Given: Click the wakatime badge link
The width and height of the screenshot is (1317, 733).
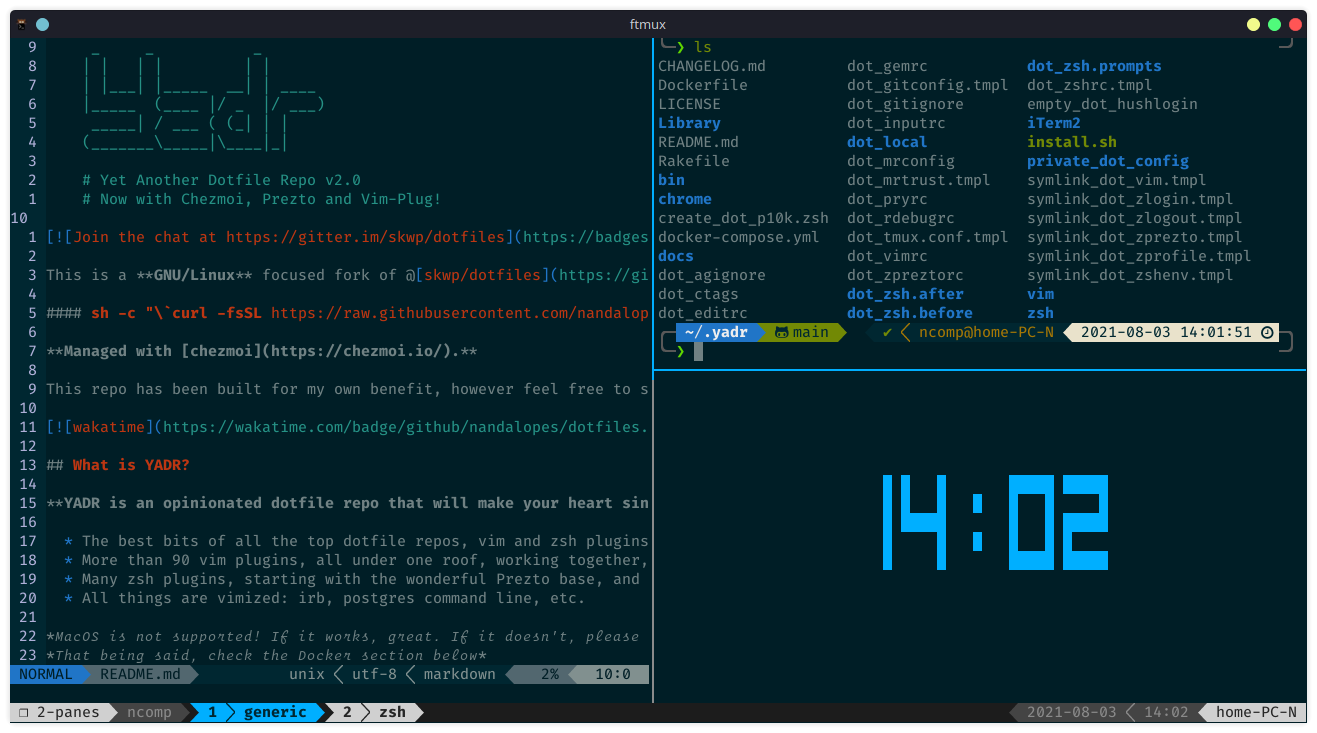Looking at the screenshot, I should click(107, 427).
